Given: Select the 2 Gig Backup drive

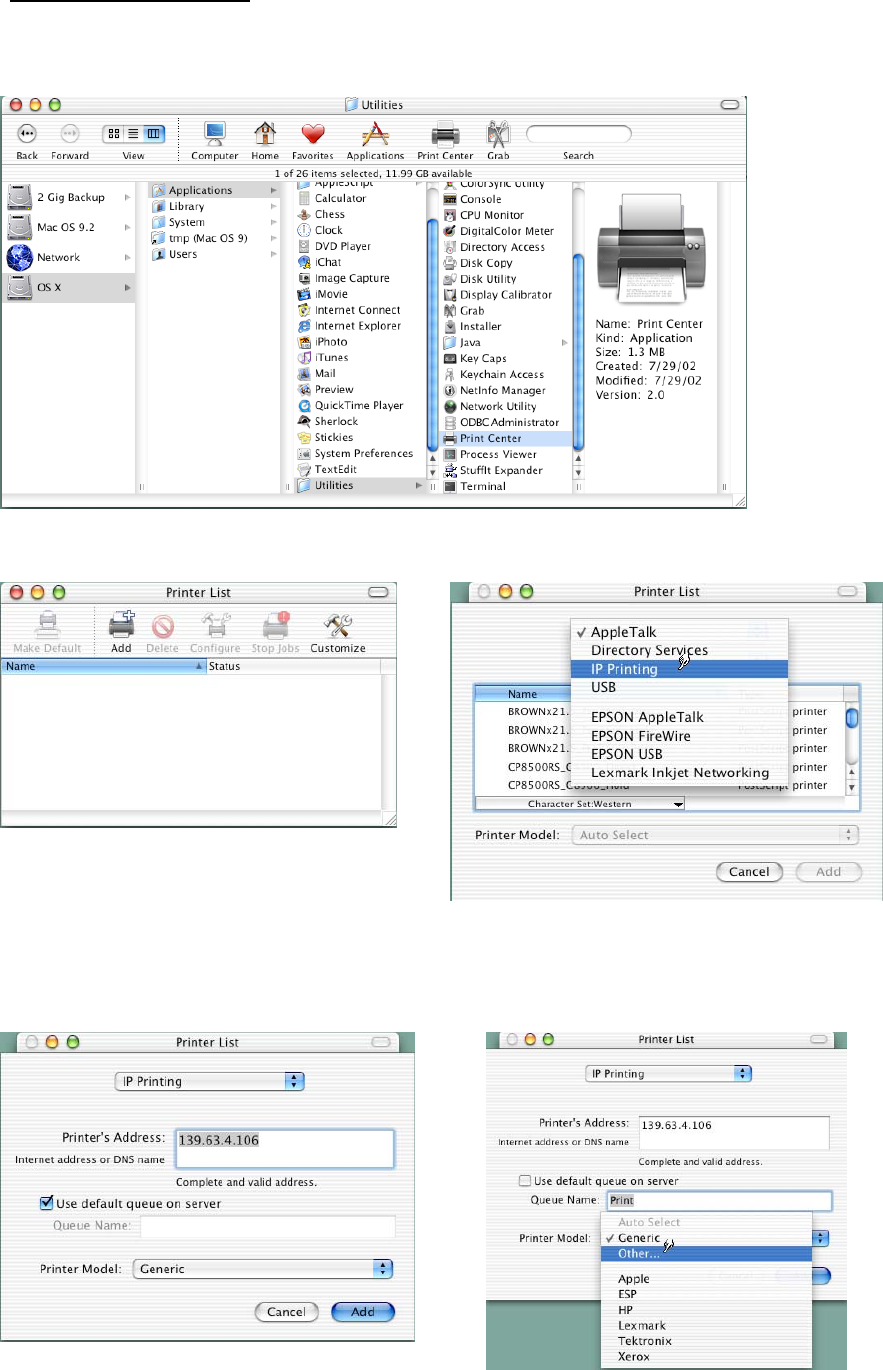Looking at the screenshot, I should [x=69, y=197].
